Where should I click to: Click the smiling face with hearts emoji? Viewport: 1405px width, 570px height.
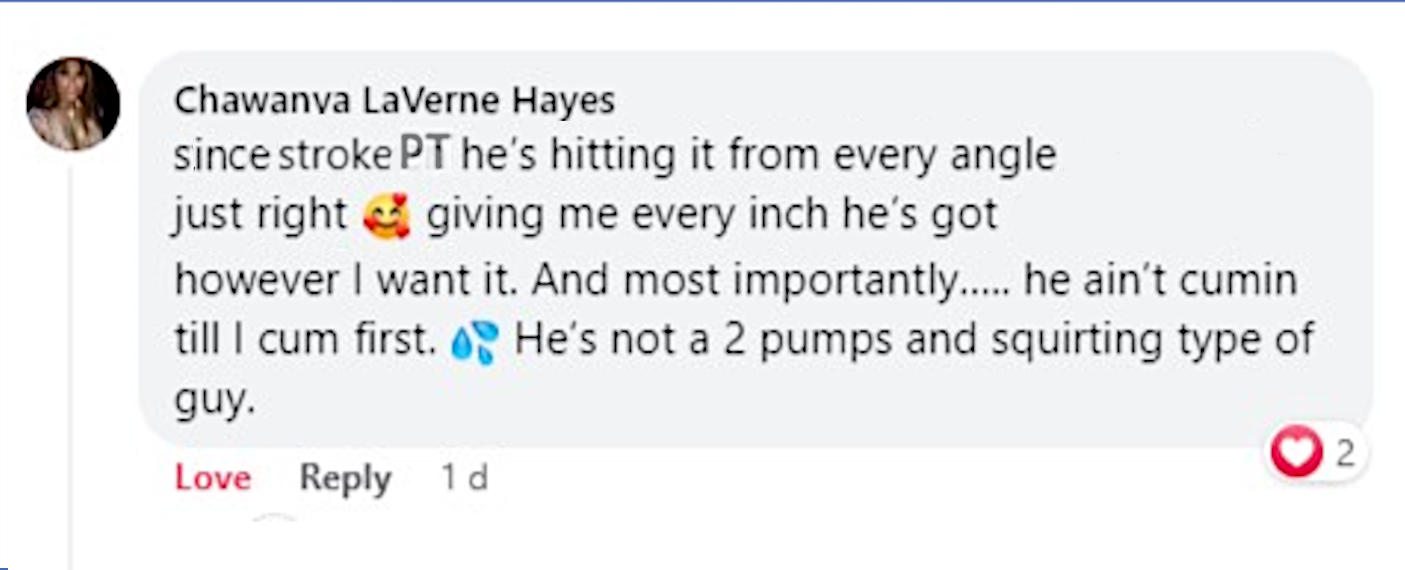tap(386, 218)
